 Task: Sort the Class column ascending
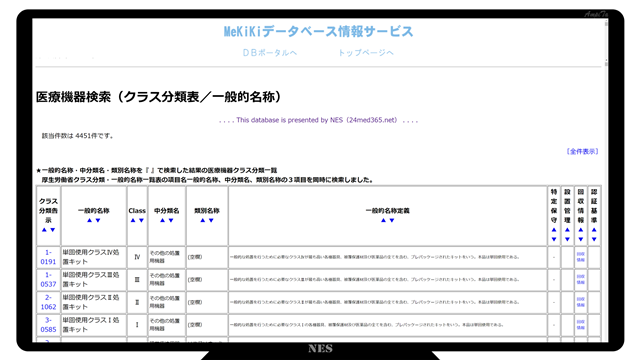pos(133,220)
